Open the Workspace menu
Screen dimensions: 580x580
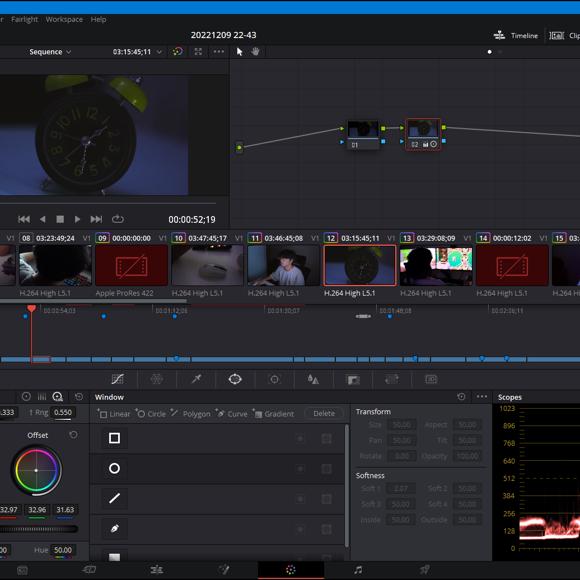(x=64, y=19)
